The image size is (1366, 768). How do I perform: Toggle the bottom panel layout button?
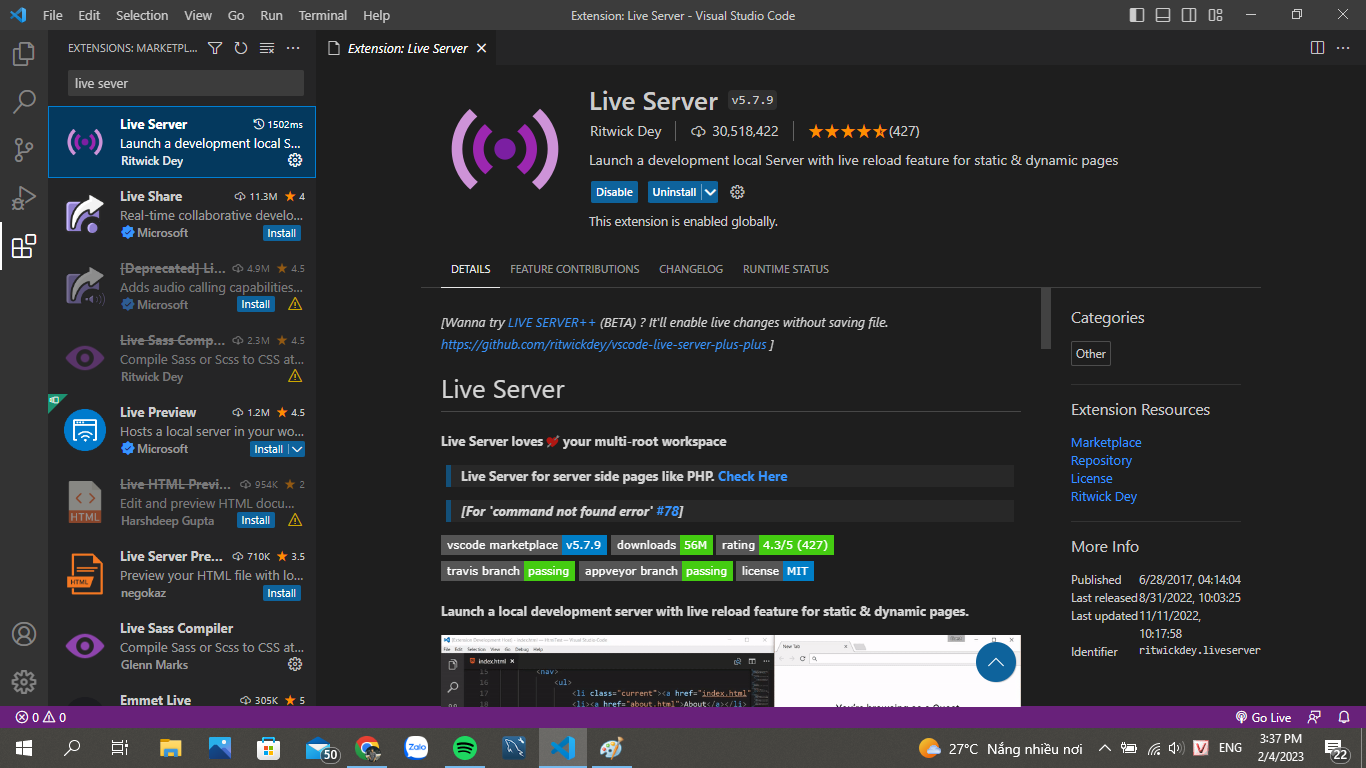pyautogui.click(x=1163, y=15)
